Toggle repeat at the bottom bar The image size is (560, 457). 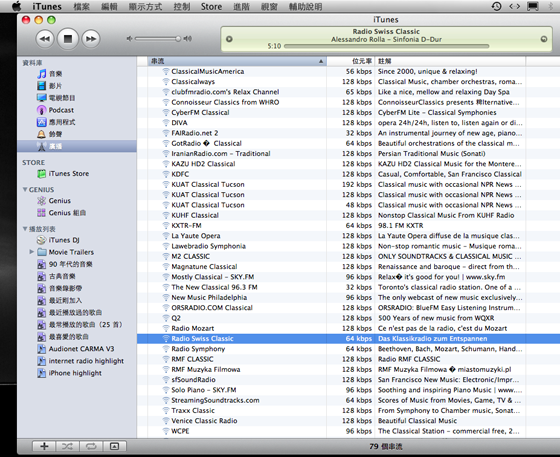coord(91,446)
